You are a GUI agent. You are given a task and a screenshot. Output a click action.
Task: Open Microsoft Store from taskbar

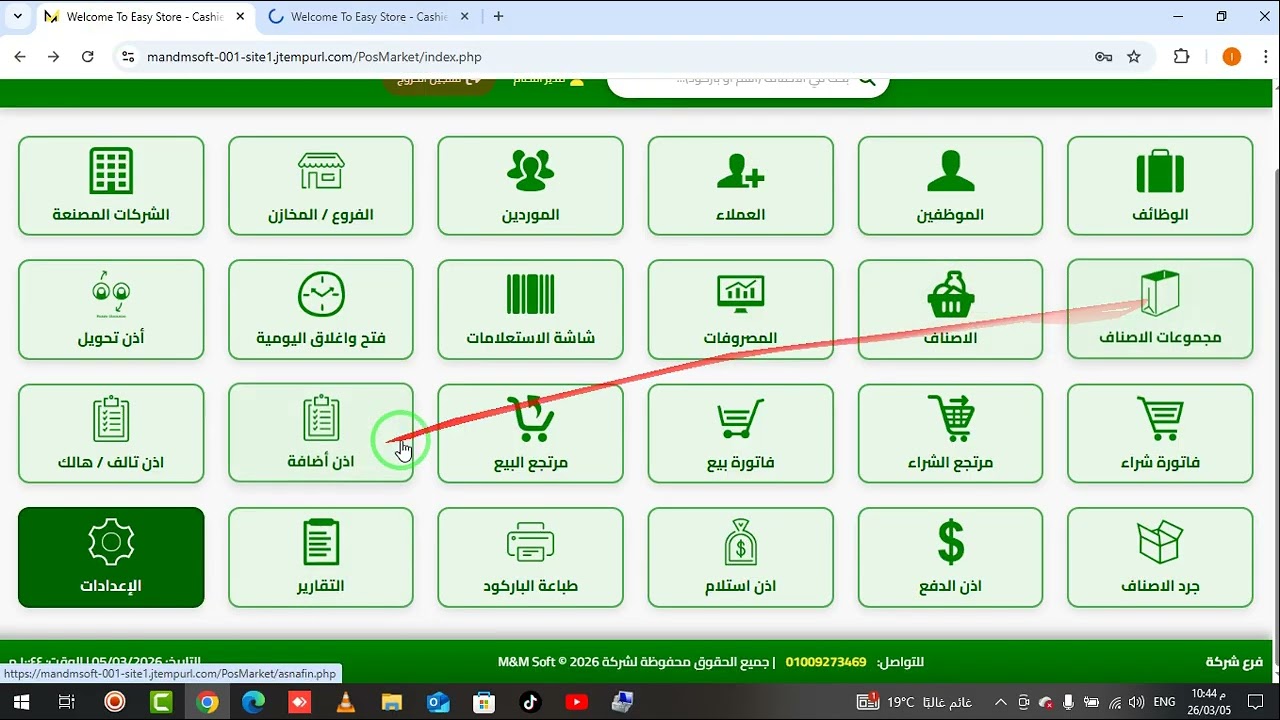484,702
